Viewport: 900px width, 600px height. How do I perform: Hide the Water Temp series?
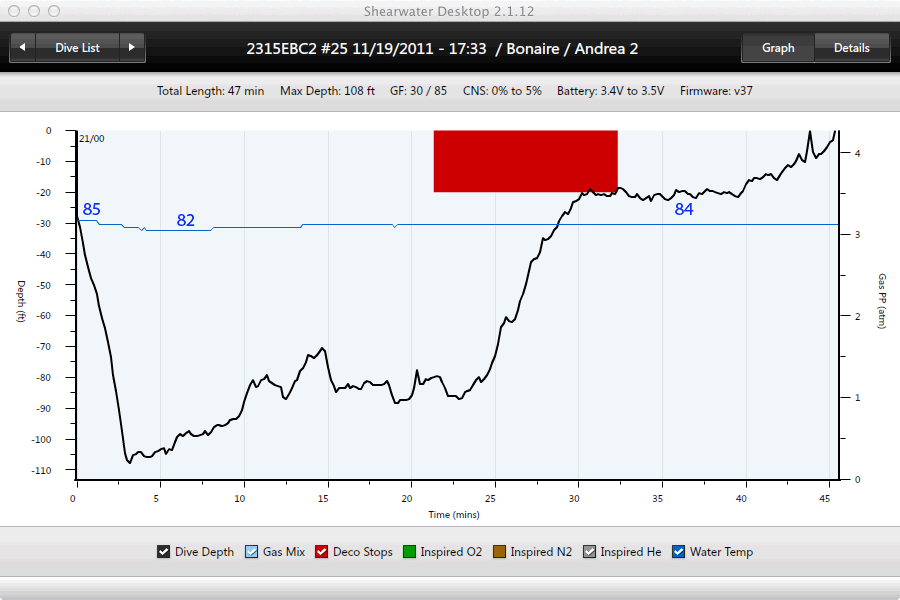click(678, 552)
